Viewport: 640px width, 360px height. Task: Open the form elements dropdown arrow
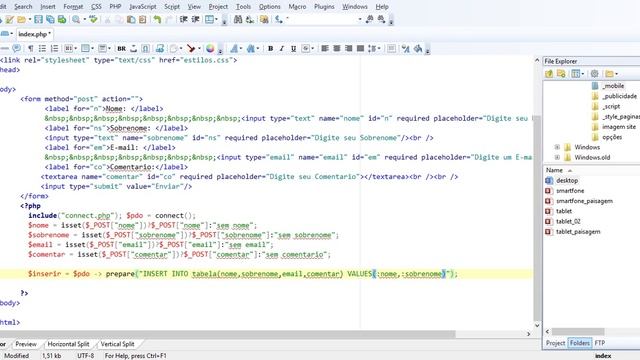[x=109, y=49]
